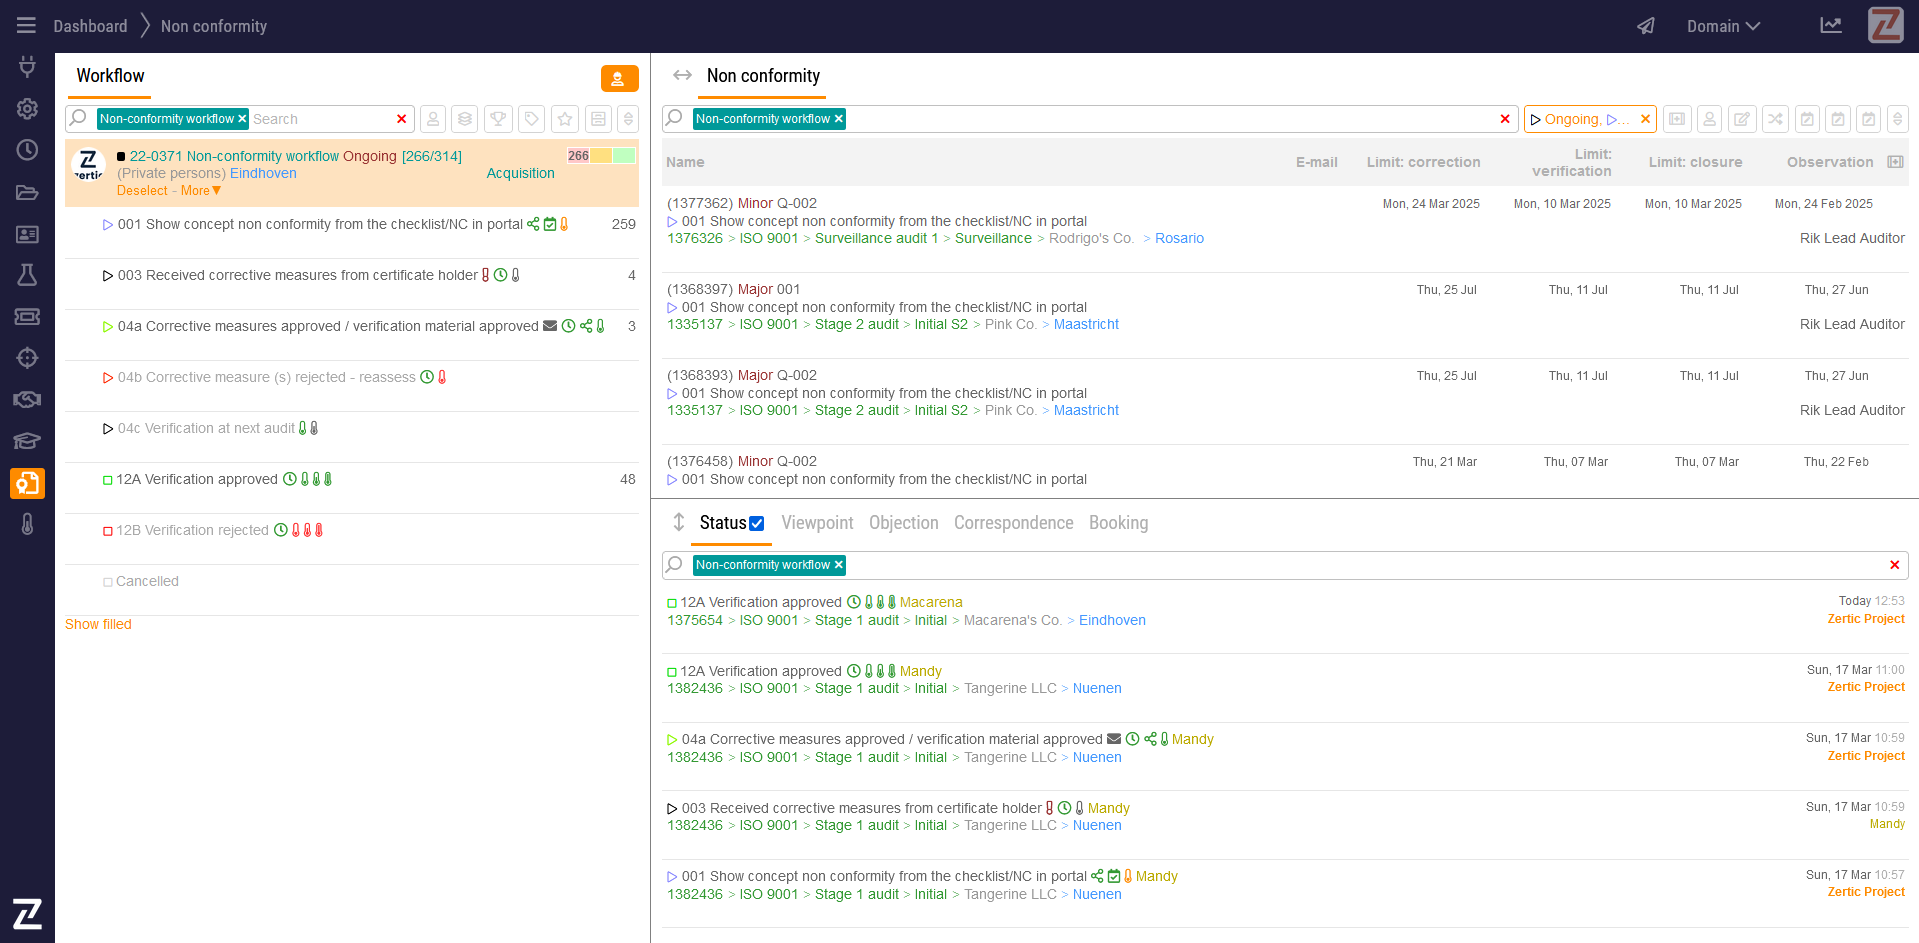Click the trophy filter icon in Workflow toolbar
Screen dimensions: 1919x943
coord(498,119)
